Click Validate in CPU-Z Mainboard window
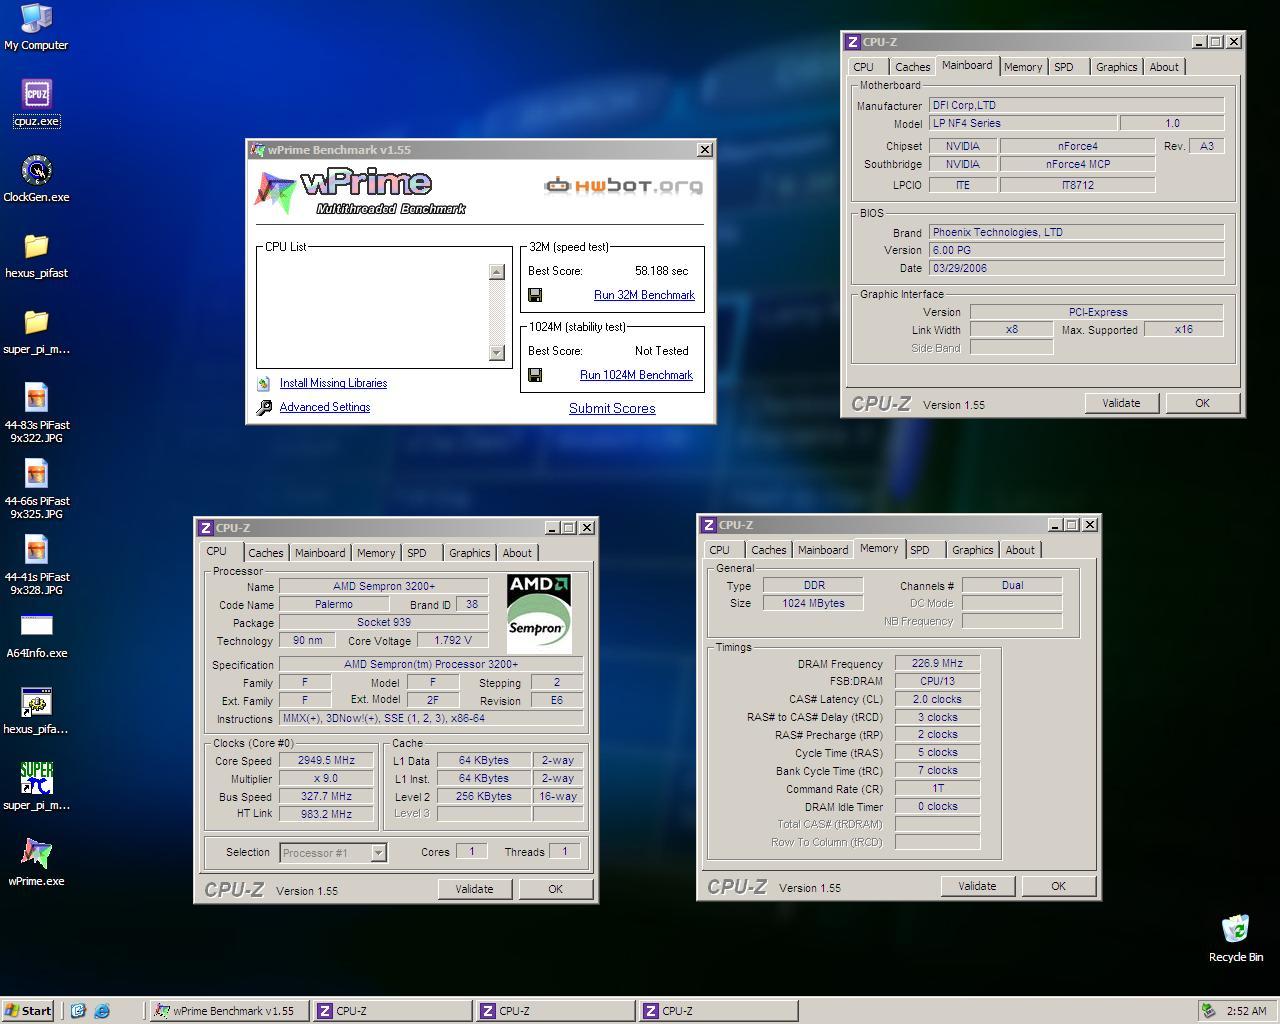Viewport: 1280px width, 1024px height. pyautogui.click(x=1121, y=403)
